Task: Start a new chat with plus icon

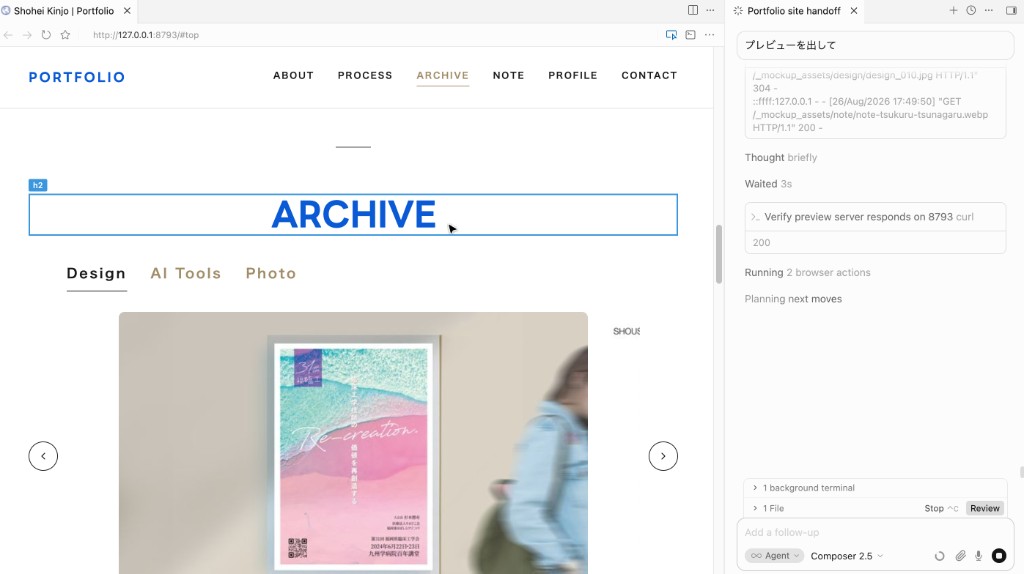Action: 953,10
